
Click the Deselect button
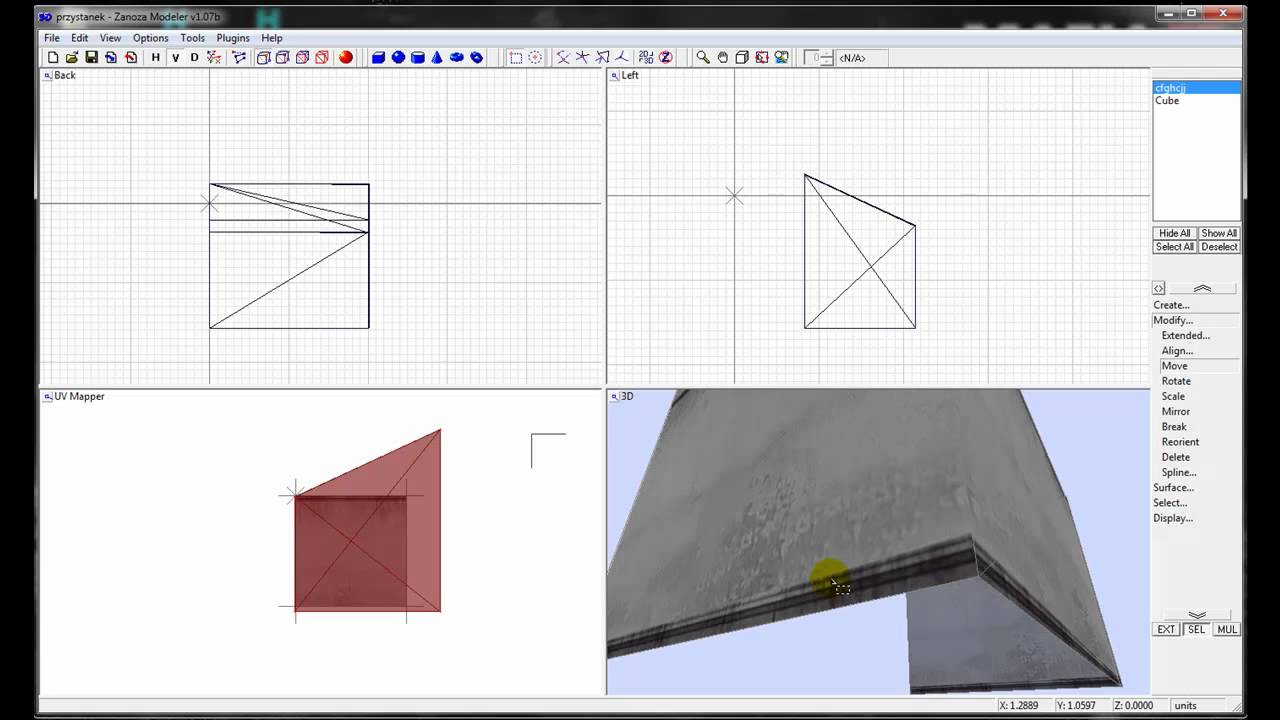(1219, 246)
